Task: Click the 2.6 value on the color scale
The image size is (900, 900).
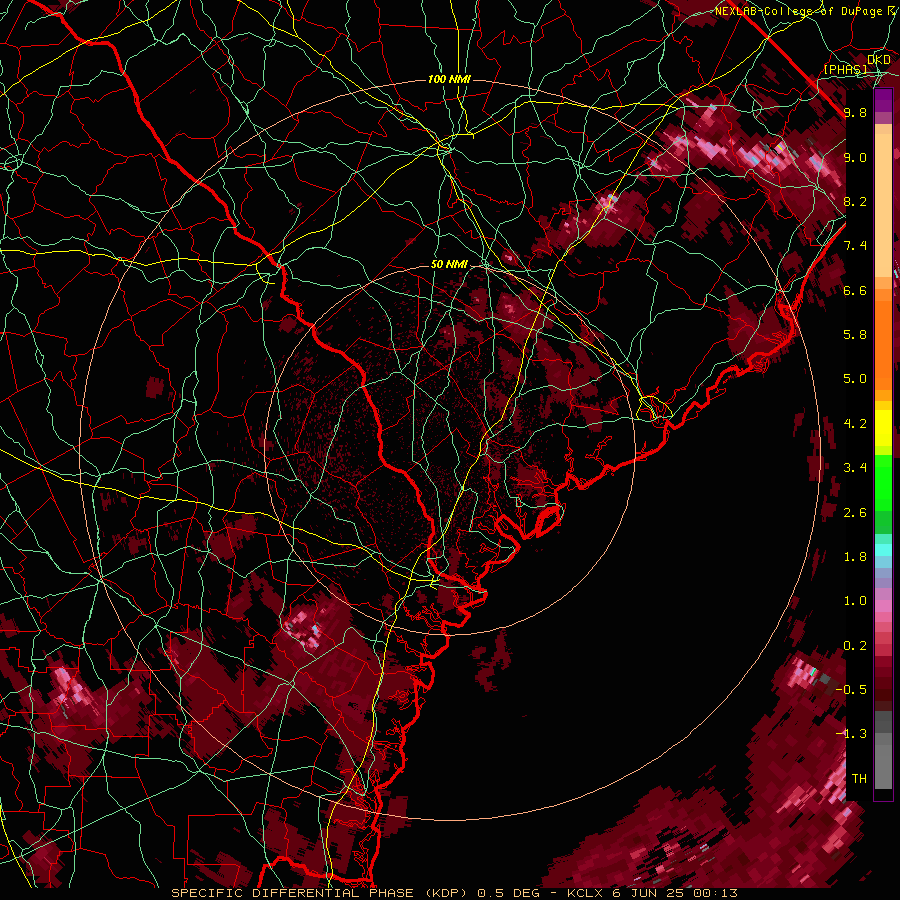Action: [x=855, y=513]
